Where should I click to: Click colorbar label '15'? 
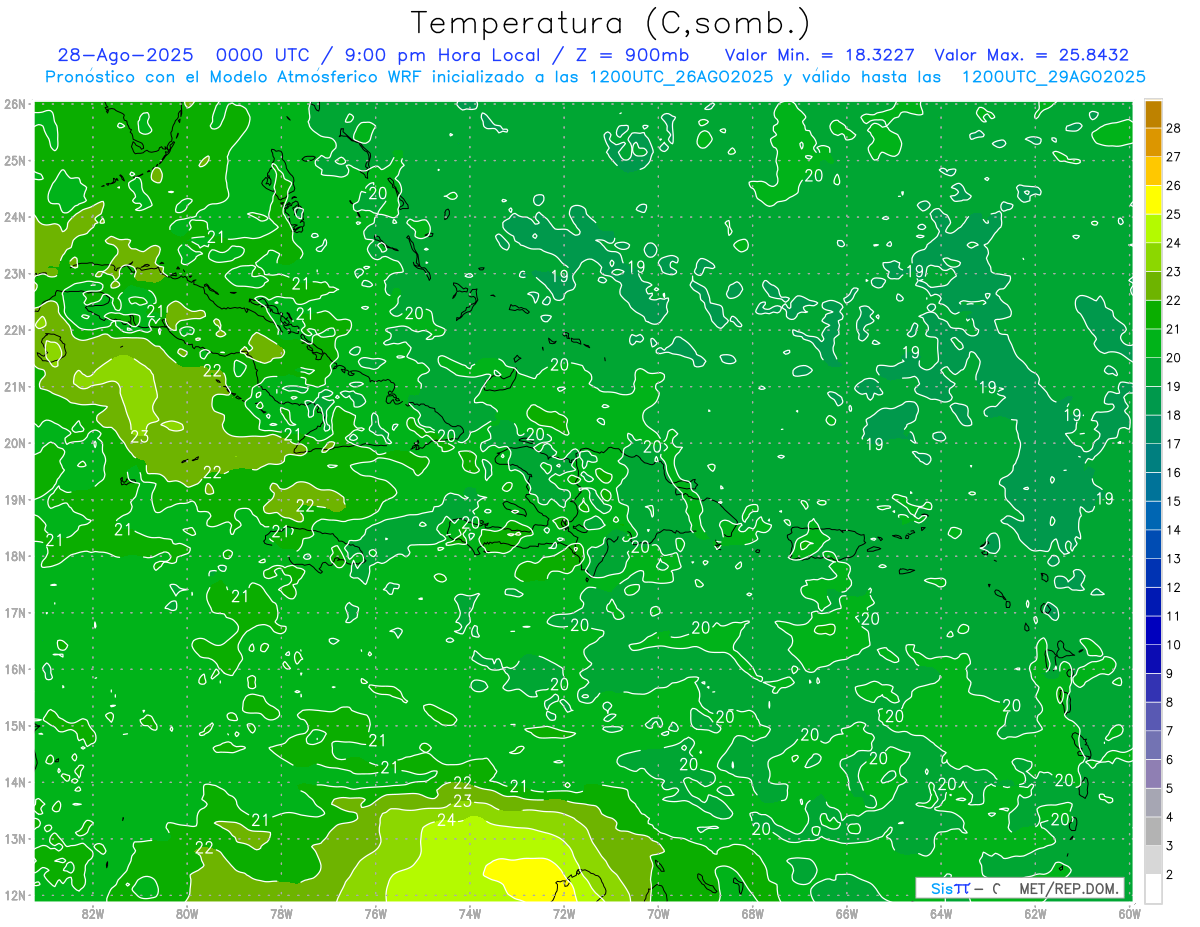(x=1174, y=501)
